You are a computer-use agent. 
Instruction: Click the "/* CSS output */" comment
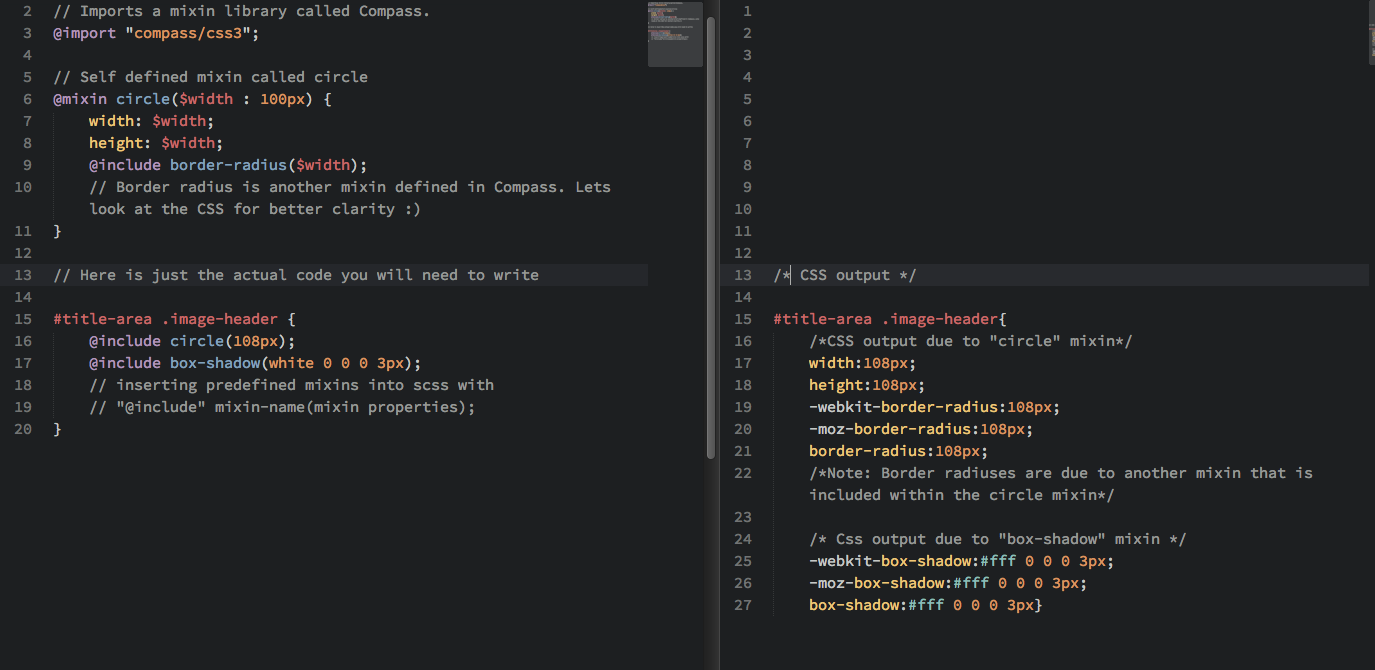845,275
